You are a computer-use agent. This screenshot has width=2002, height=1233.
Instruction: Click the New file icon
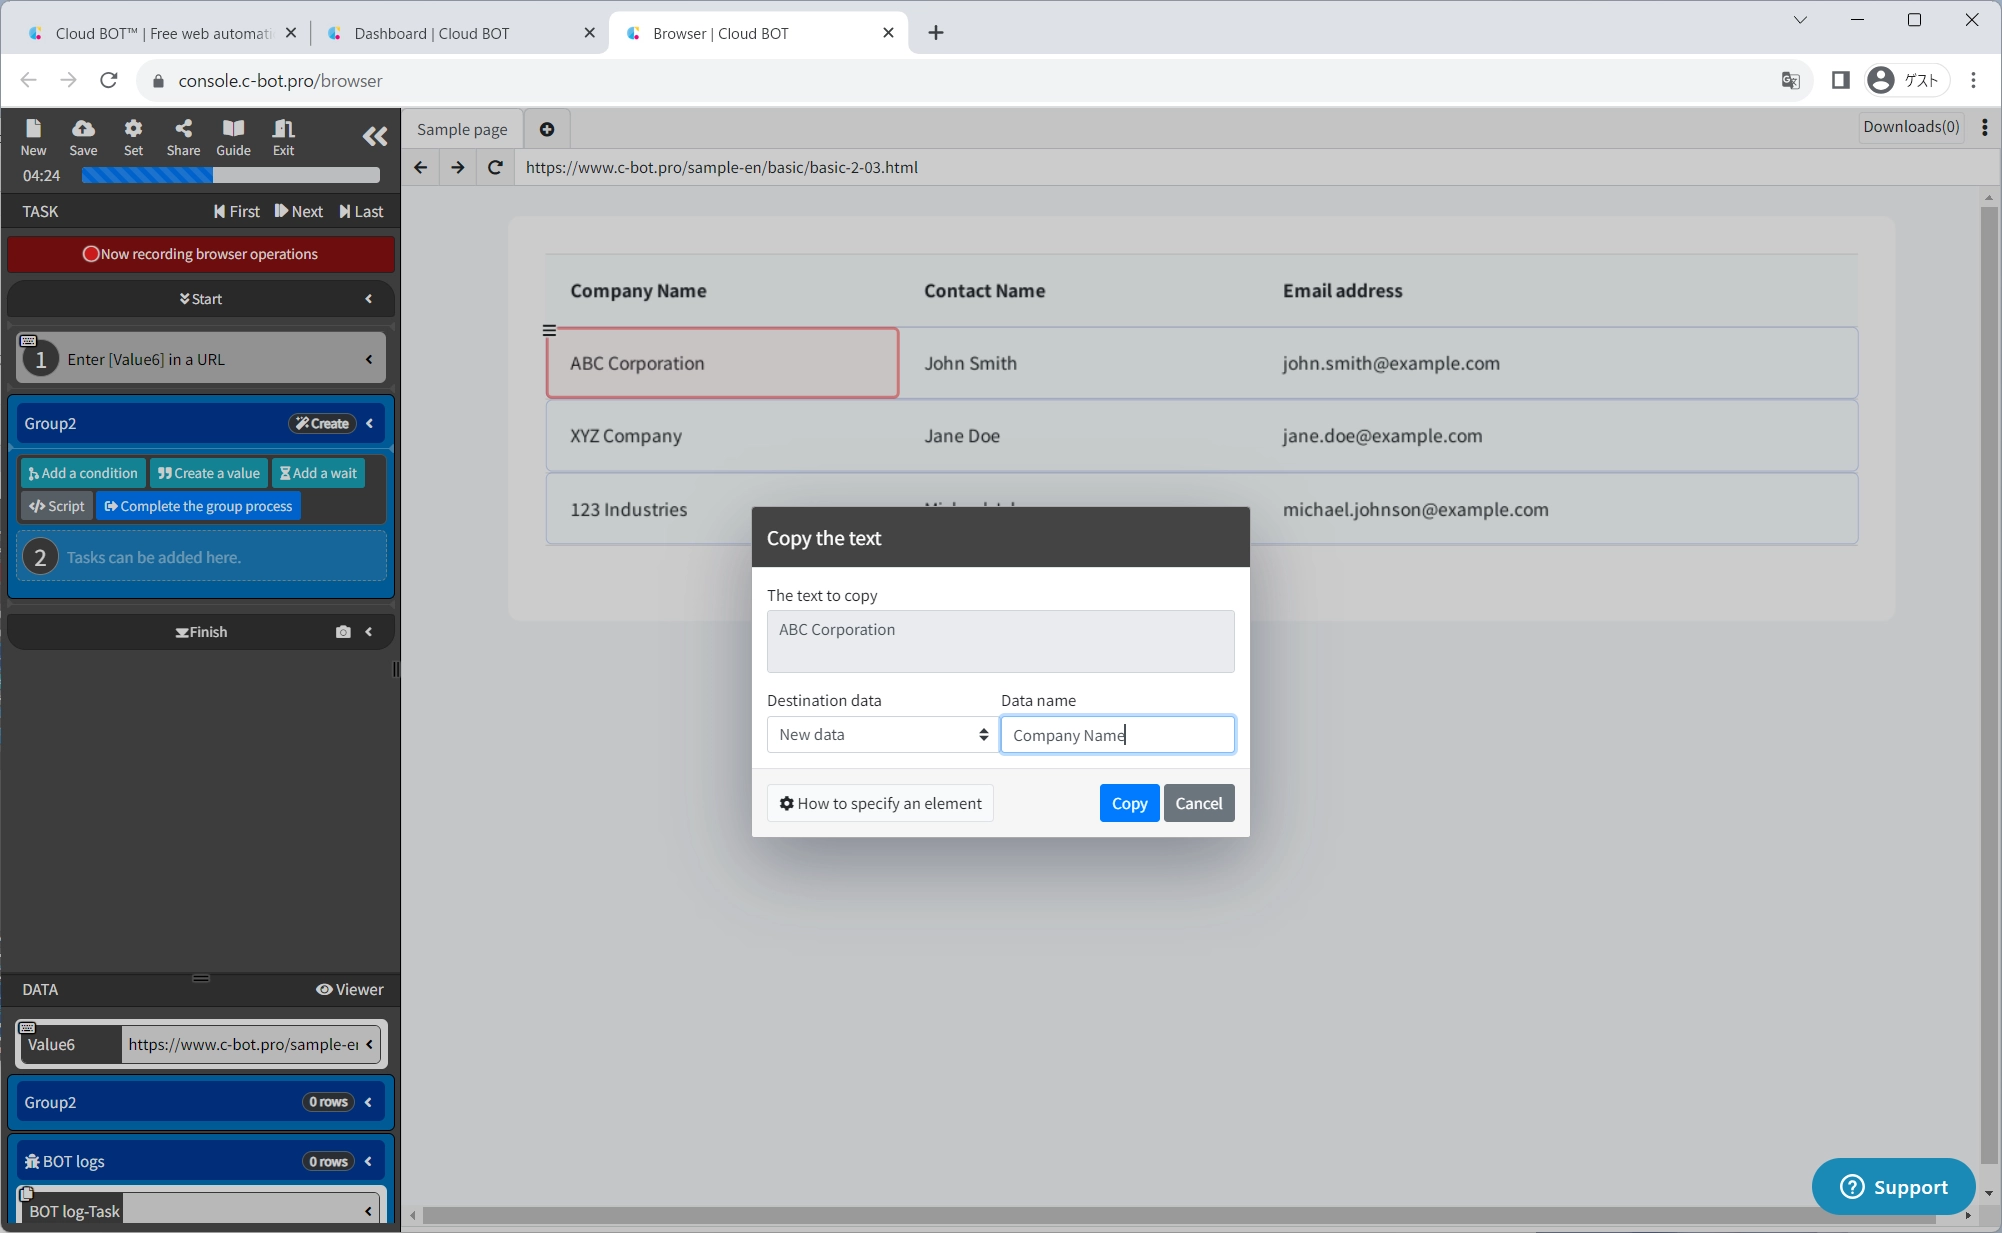point(33,137)
